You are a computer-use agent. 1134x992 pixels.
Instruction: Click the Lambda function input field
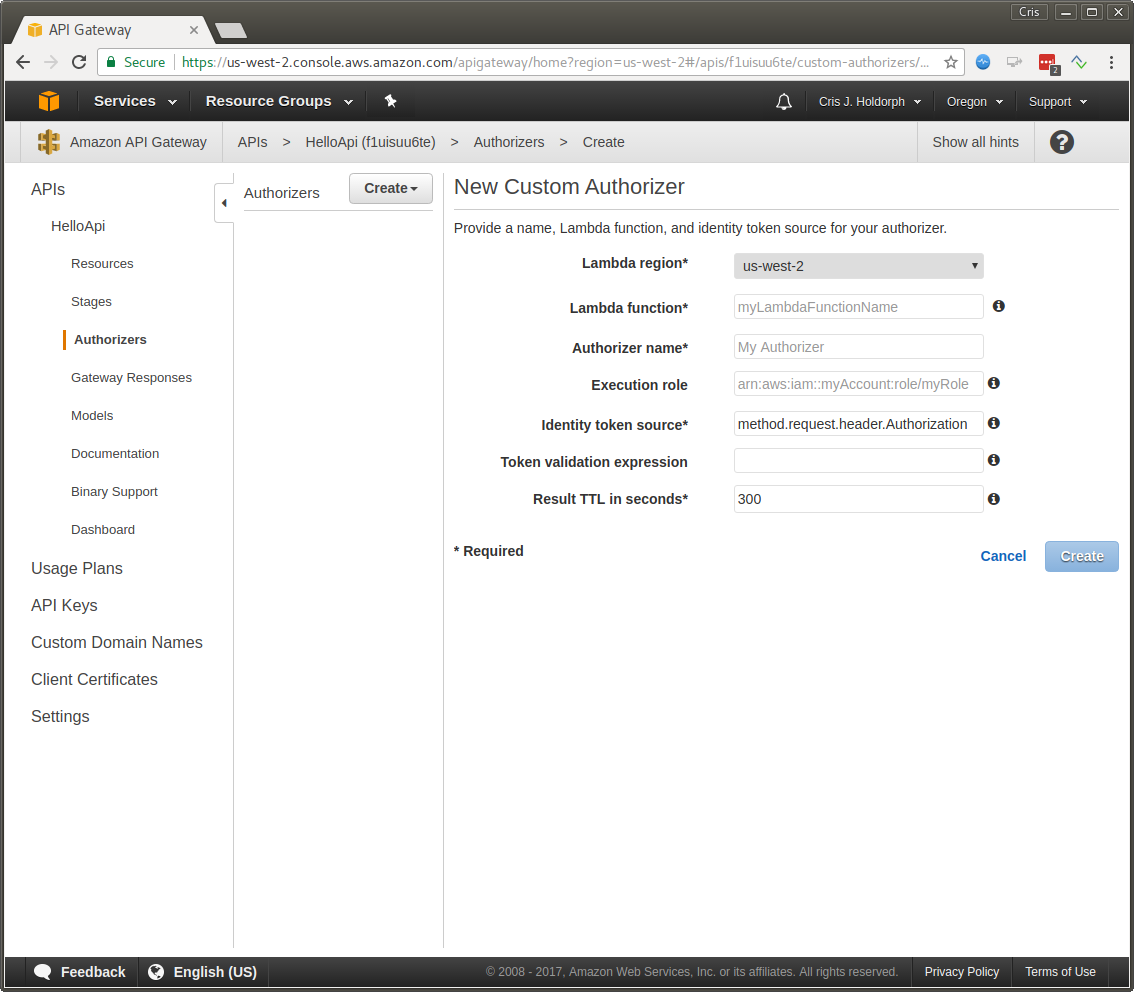pos(858,307)
